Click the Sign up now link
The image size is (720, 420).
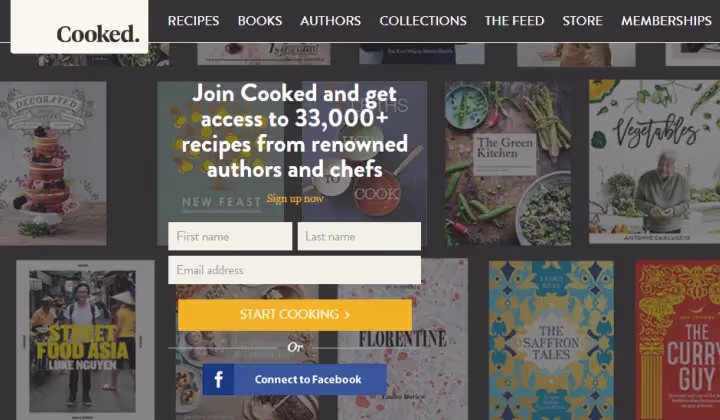tap(295, 198)
